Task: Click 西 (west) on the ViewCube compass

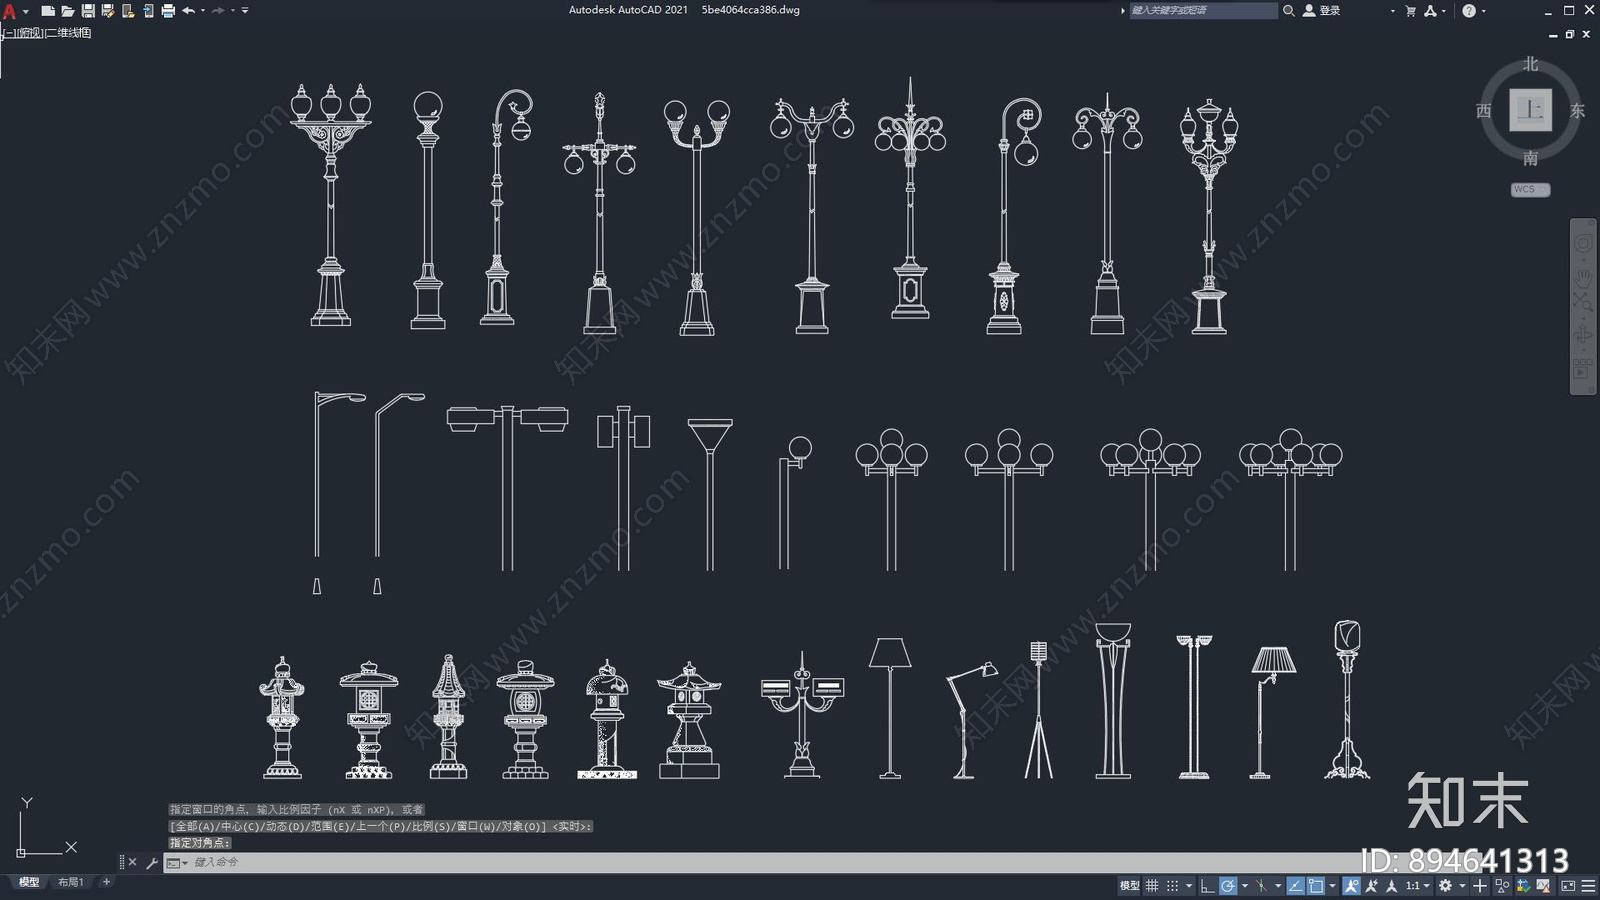Action: (1484, 110)
